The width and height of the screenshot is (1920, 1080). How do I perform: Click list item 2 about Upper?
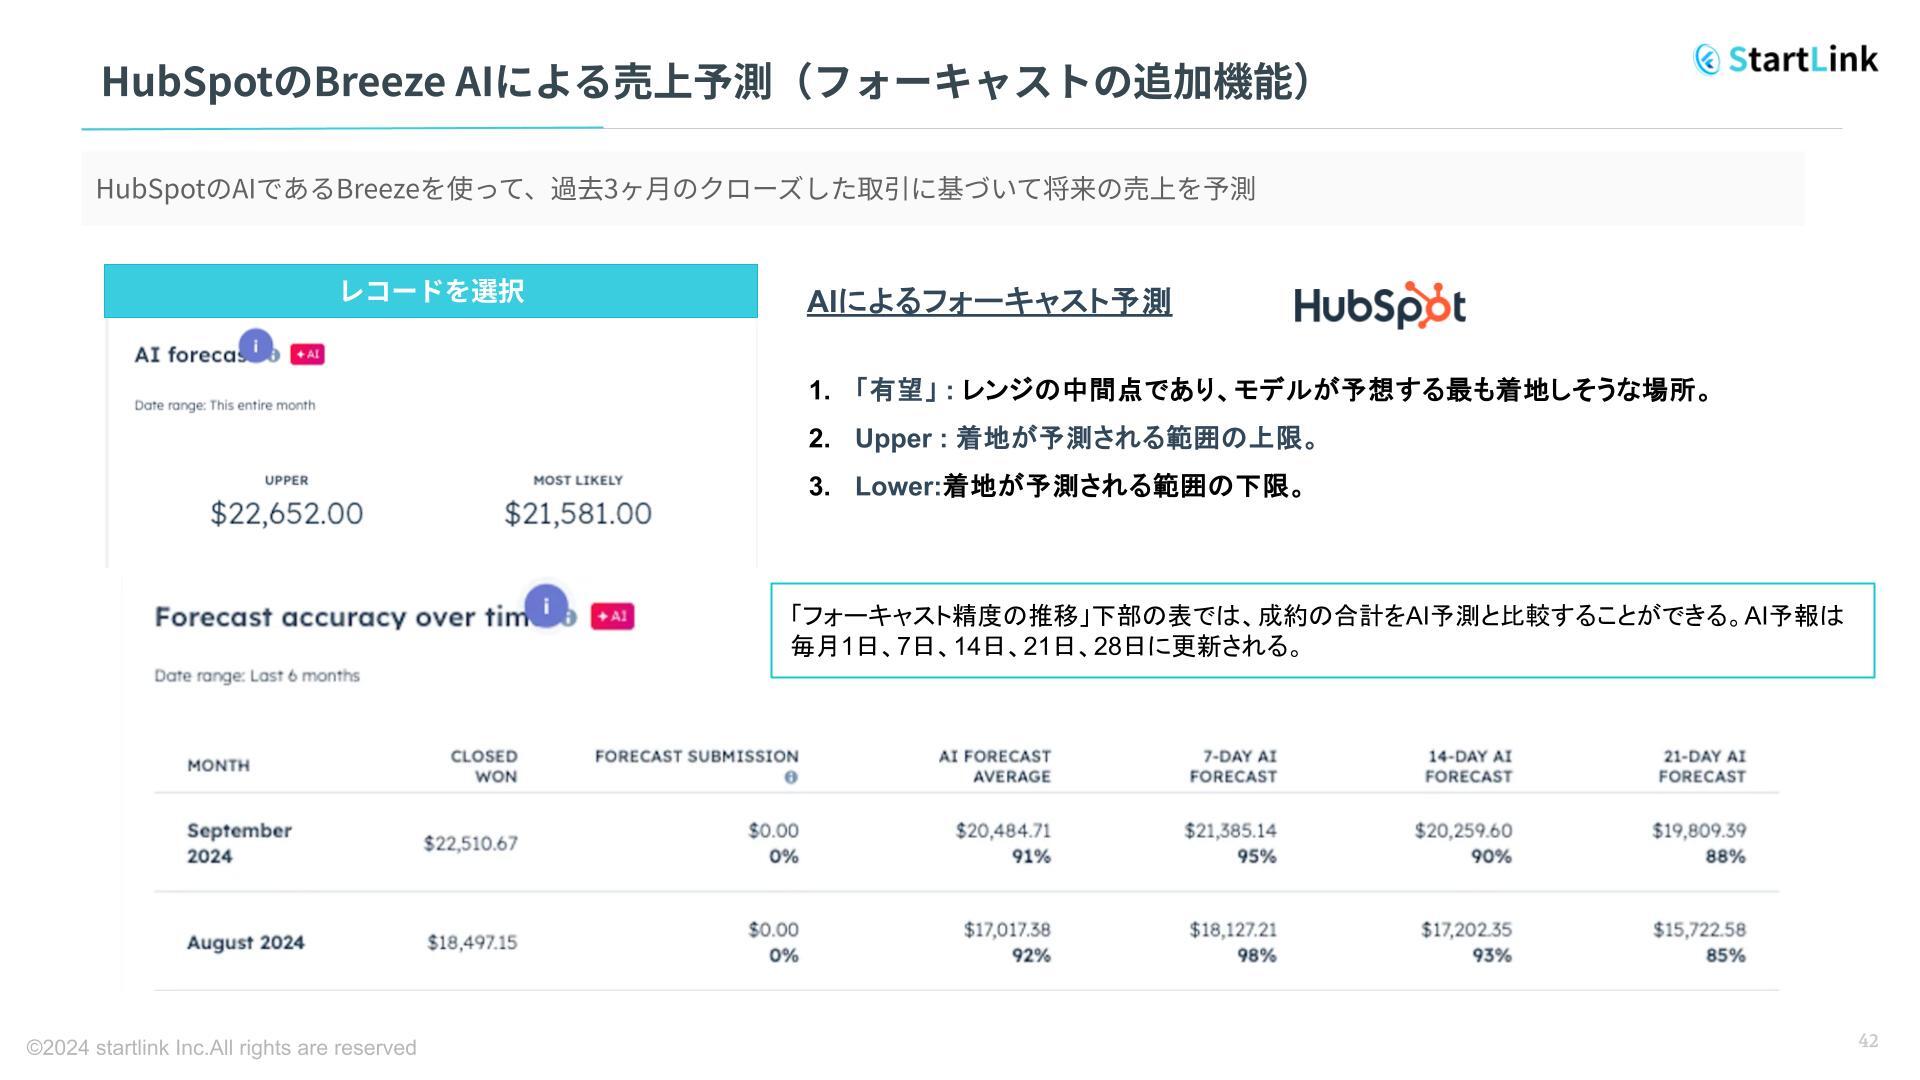(1064, 438)
